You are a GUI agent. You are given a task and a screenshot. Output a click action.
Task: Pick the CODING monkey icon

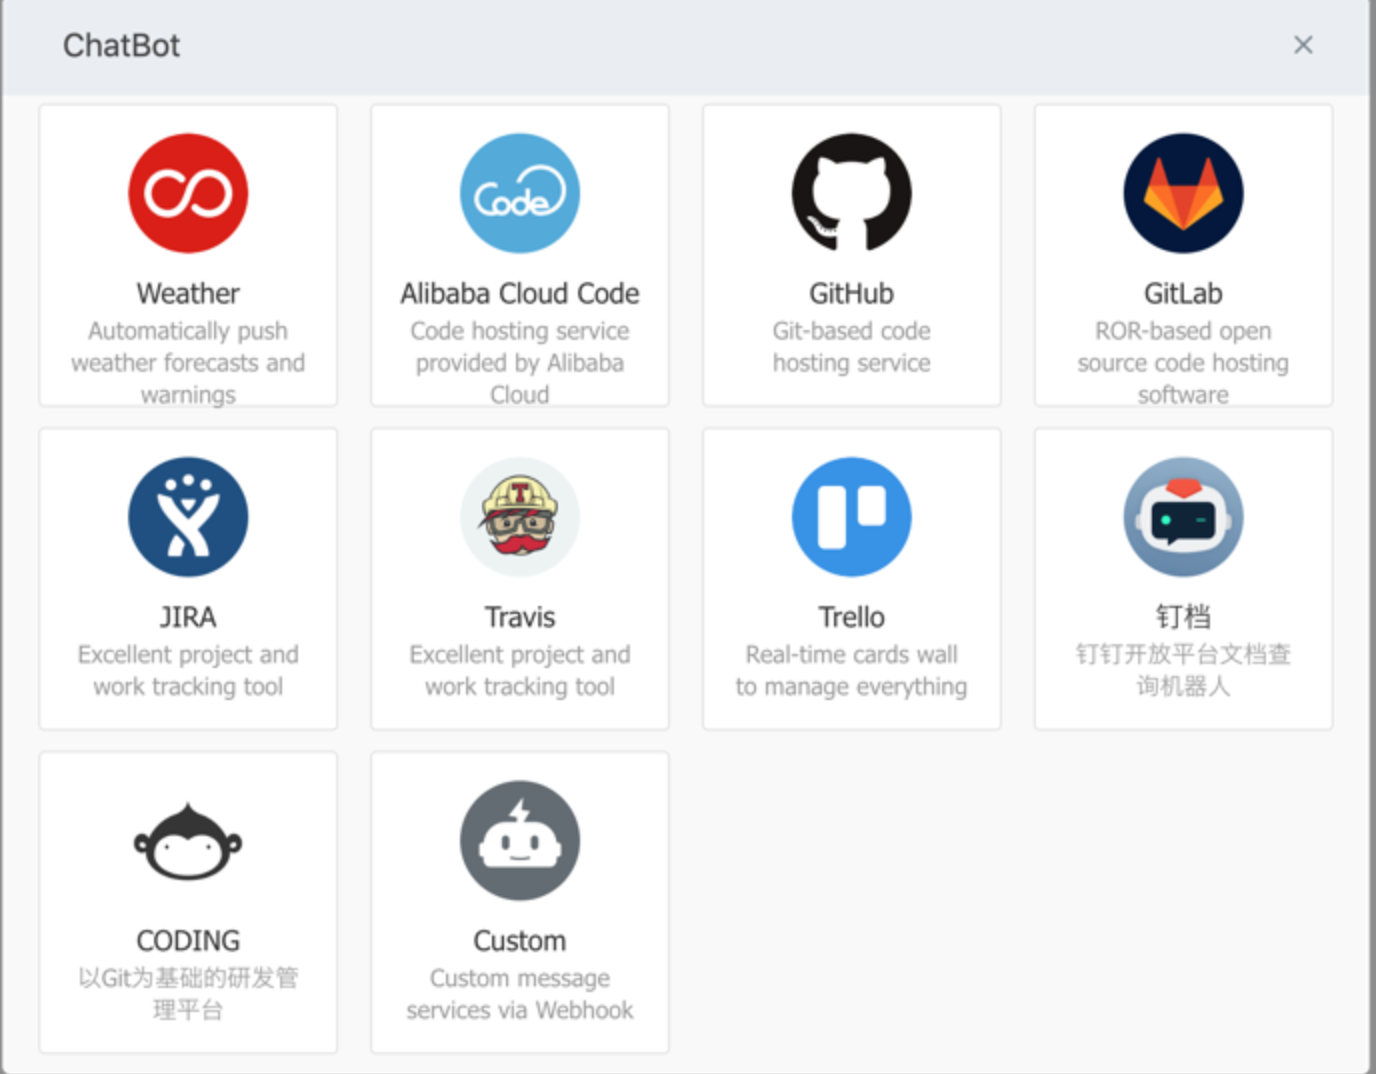188,841
